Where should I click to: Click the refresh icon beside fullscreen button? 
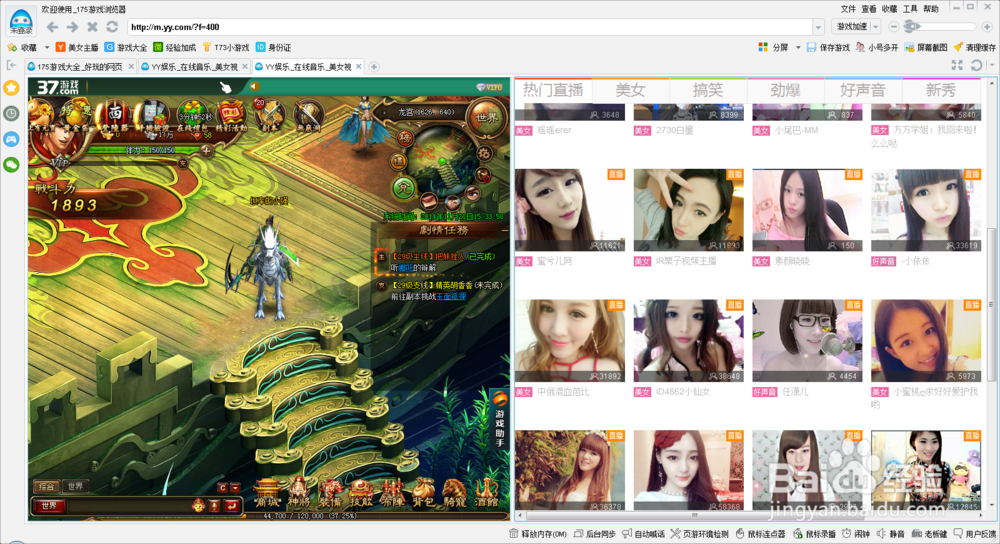point(976,65)
